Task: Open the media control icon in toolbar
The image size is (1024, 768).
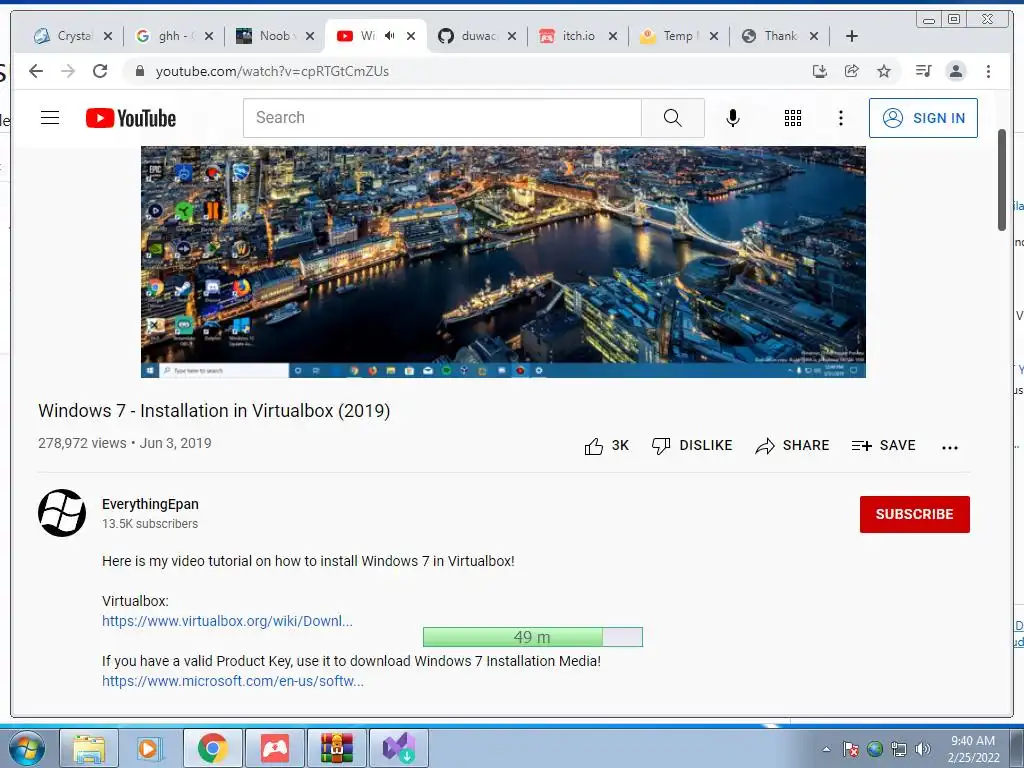Action: pyautogui.click(x=923, y=71)
